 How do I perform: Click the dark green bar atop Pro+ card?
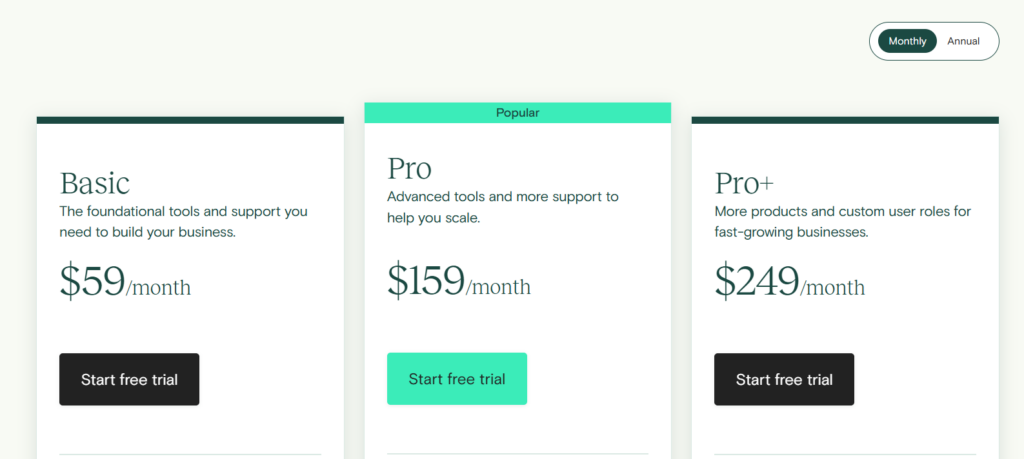click(x=845, y=120)
